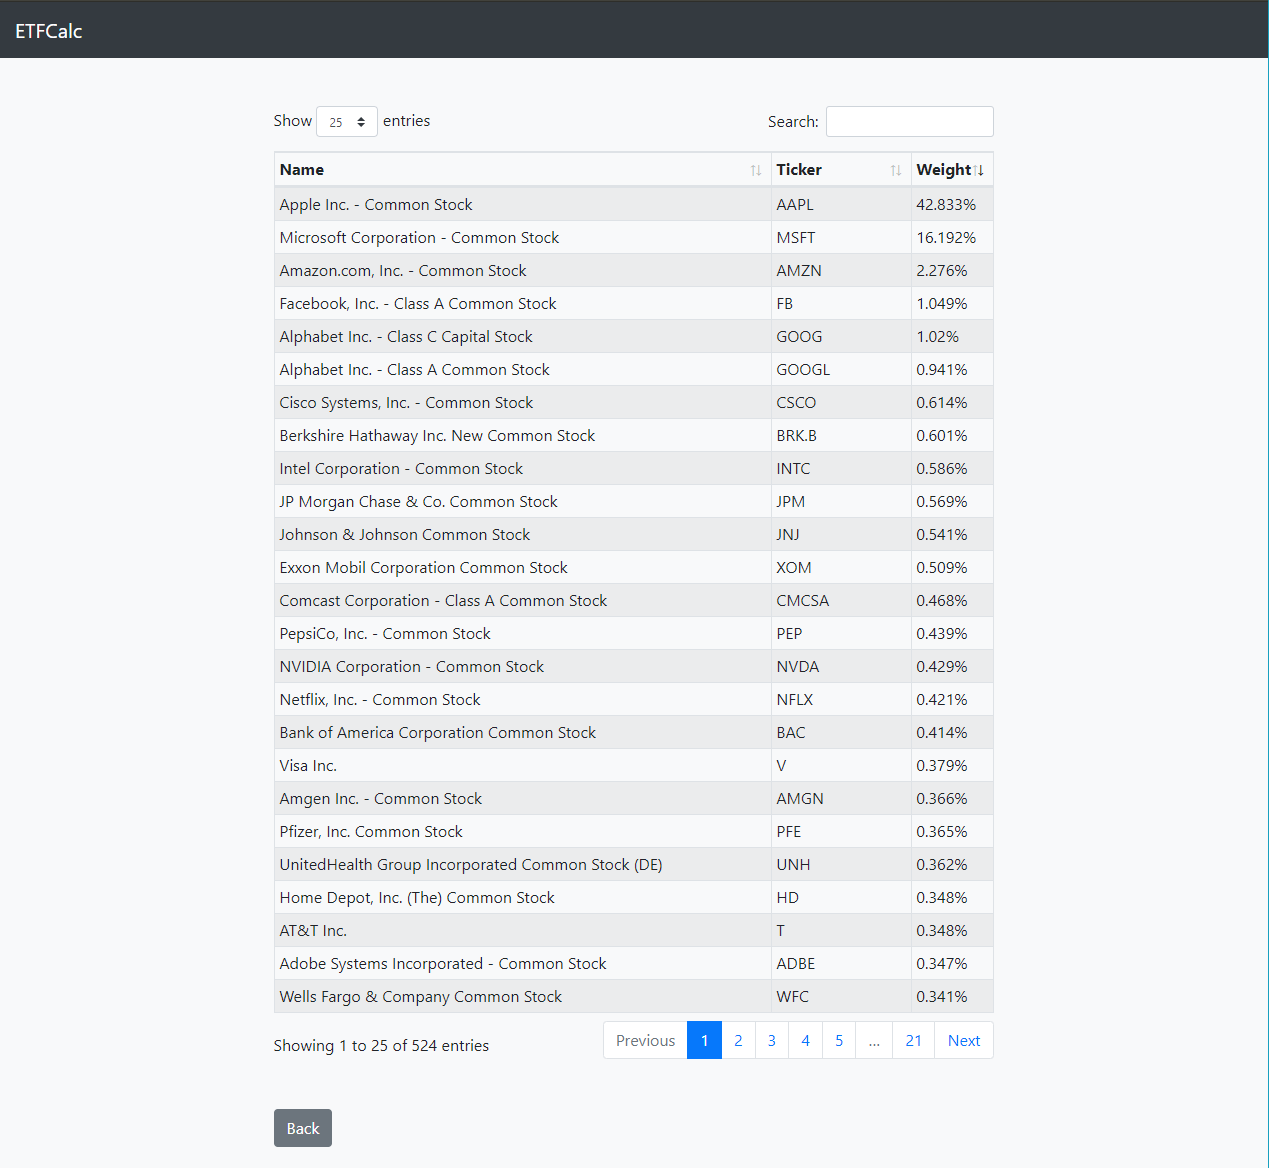Image resolution: width=1269 pixels, height=1168 pixels.
Task: Click the GOOG ticker cell
Action: coord(841,336)
